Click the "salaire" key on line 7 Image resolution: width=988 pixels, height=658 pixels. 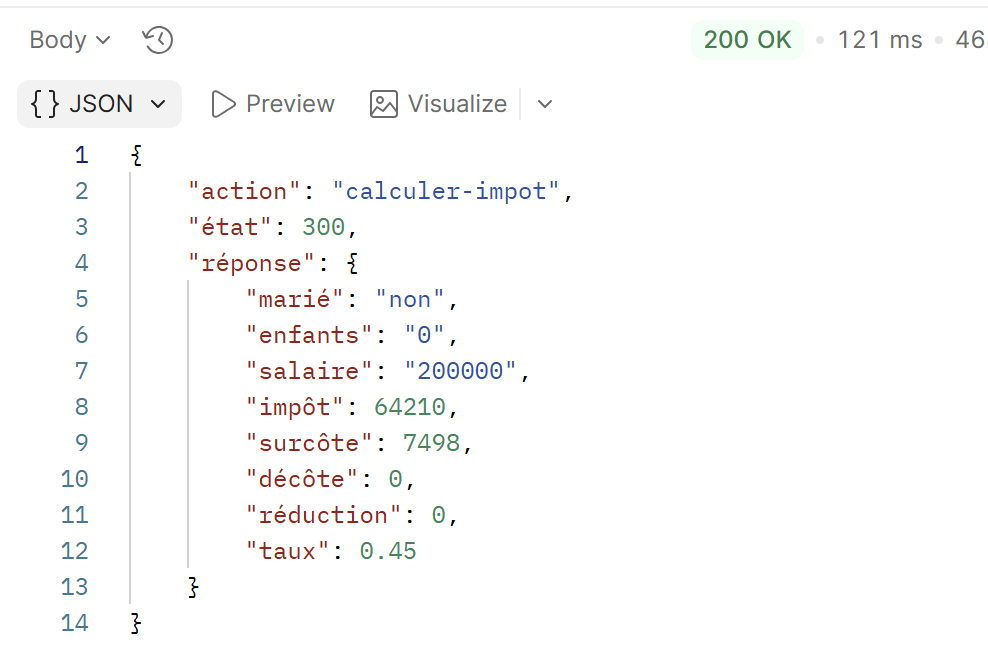point(309,371)
